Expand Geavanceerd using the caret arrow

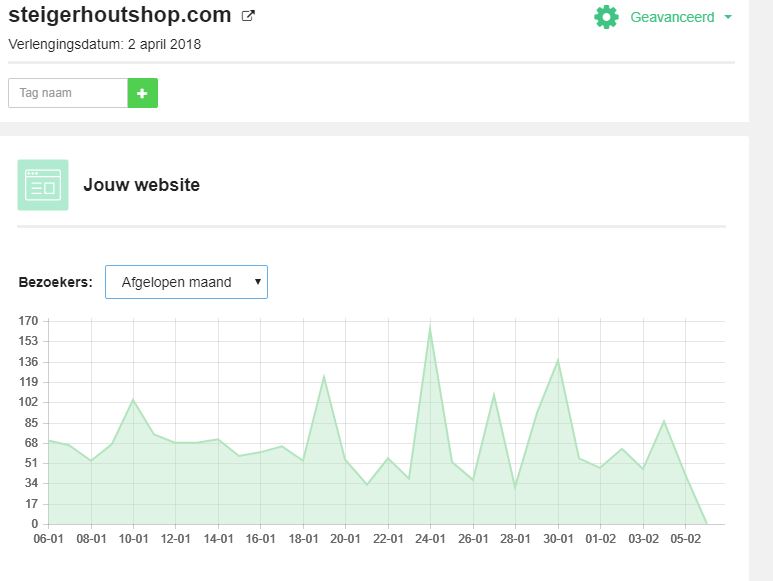728,17
